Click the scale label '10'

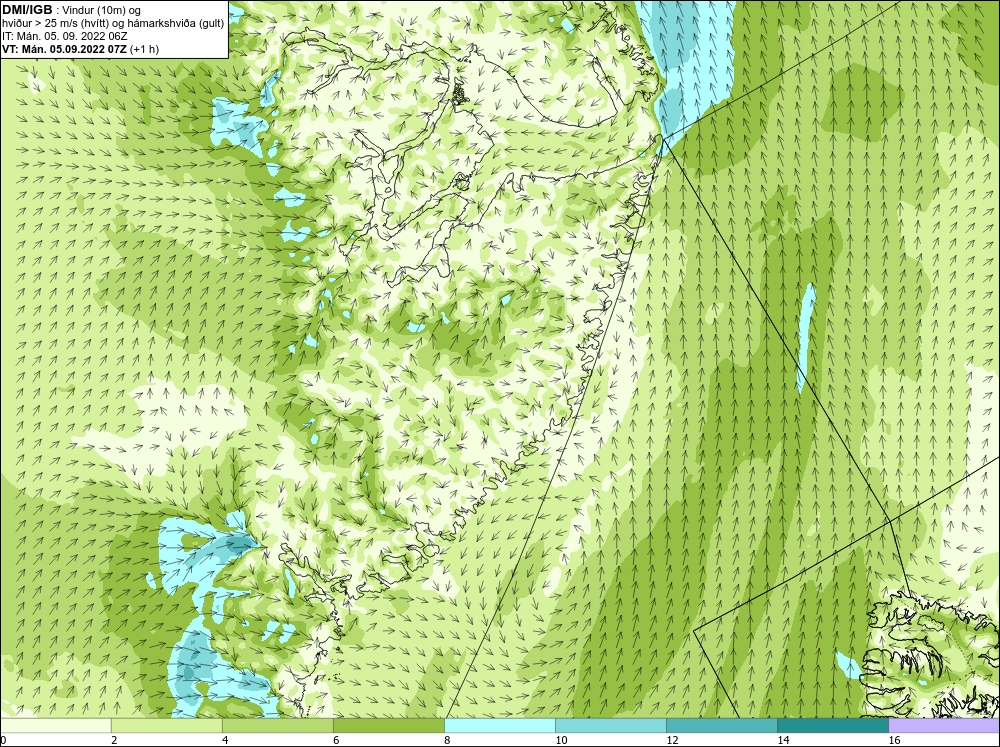[x=561, y=740]
